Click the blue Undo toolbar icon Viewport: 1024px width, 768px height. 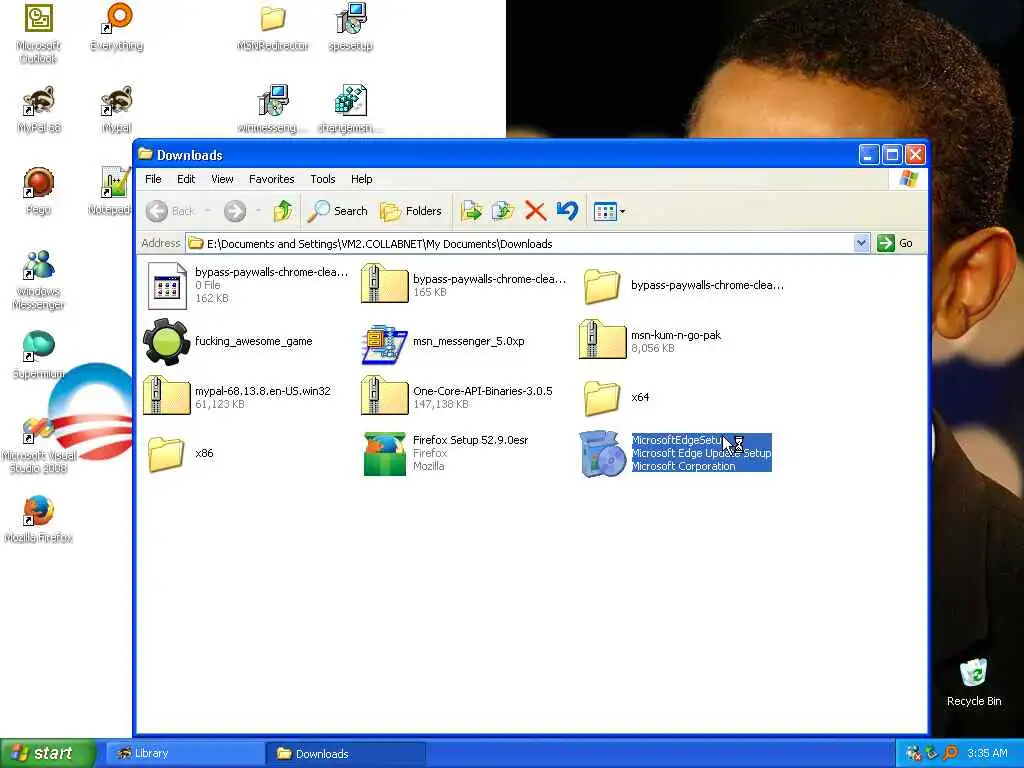point(568,211)
